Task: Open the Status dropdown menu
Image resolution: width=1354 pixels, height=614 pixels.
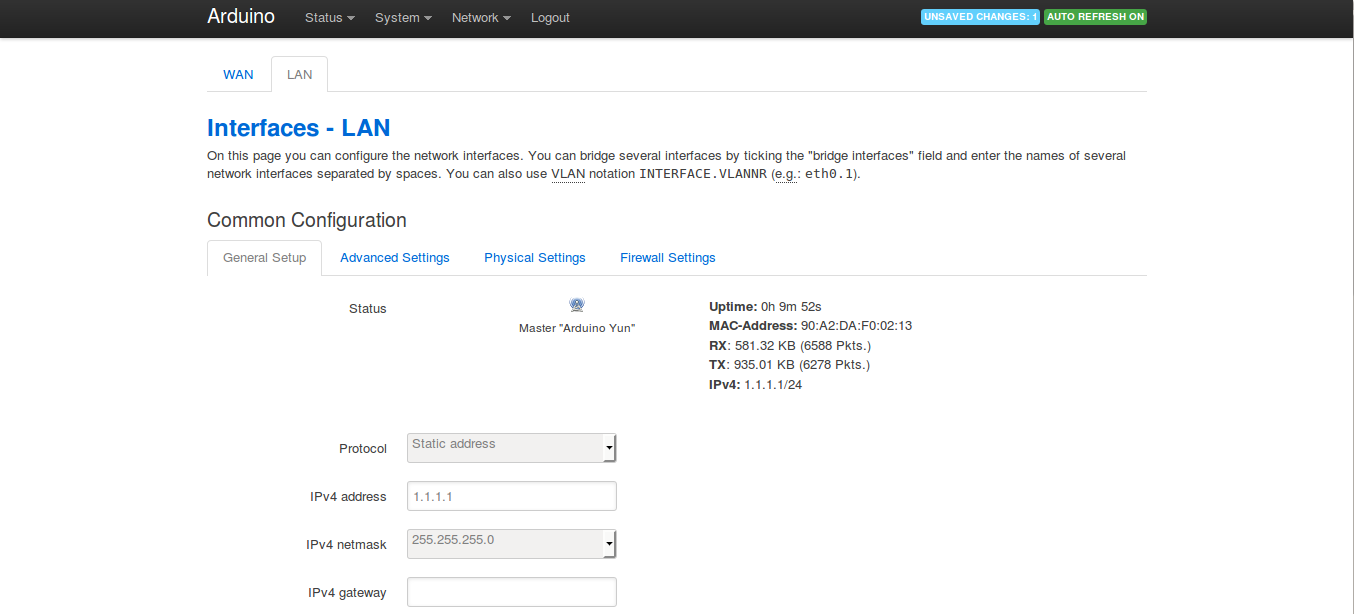Action: click(330, 18)
